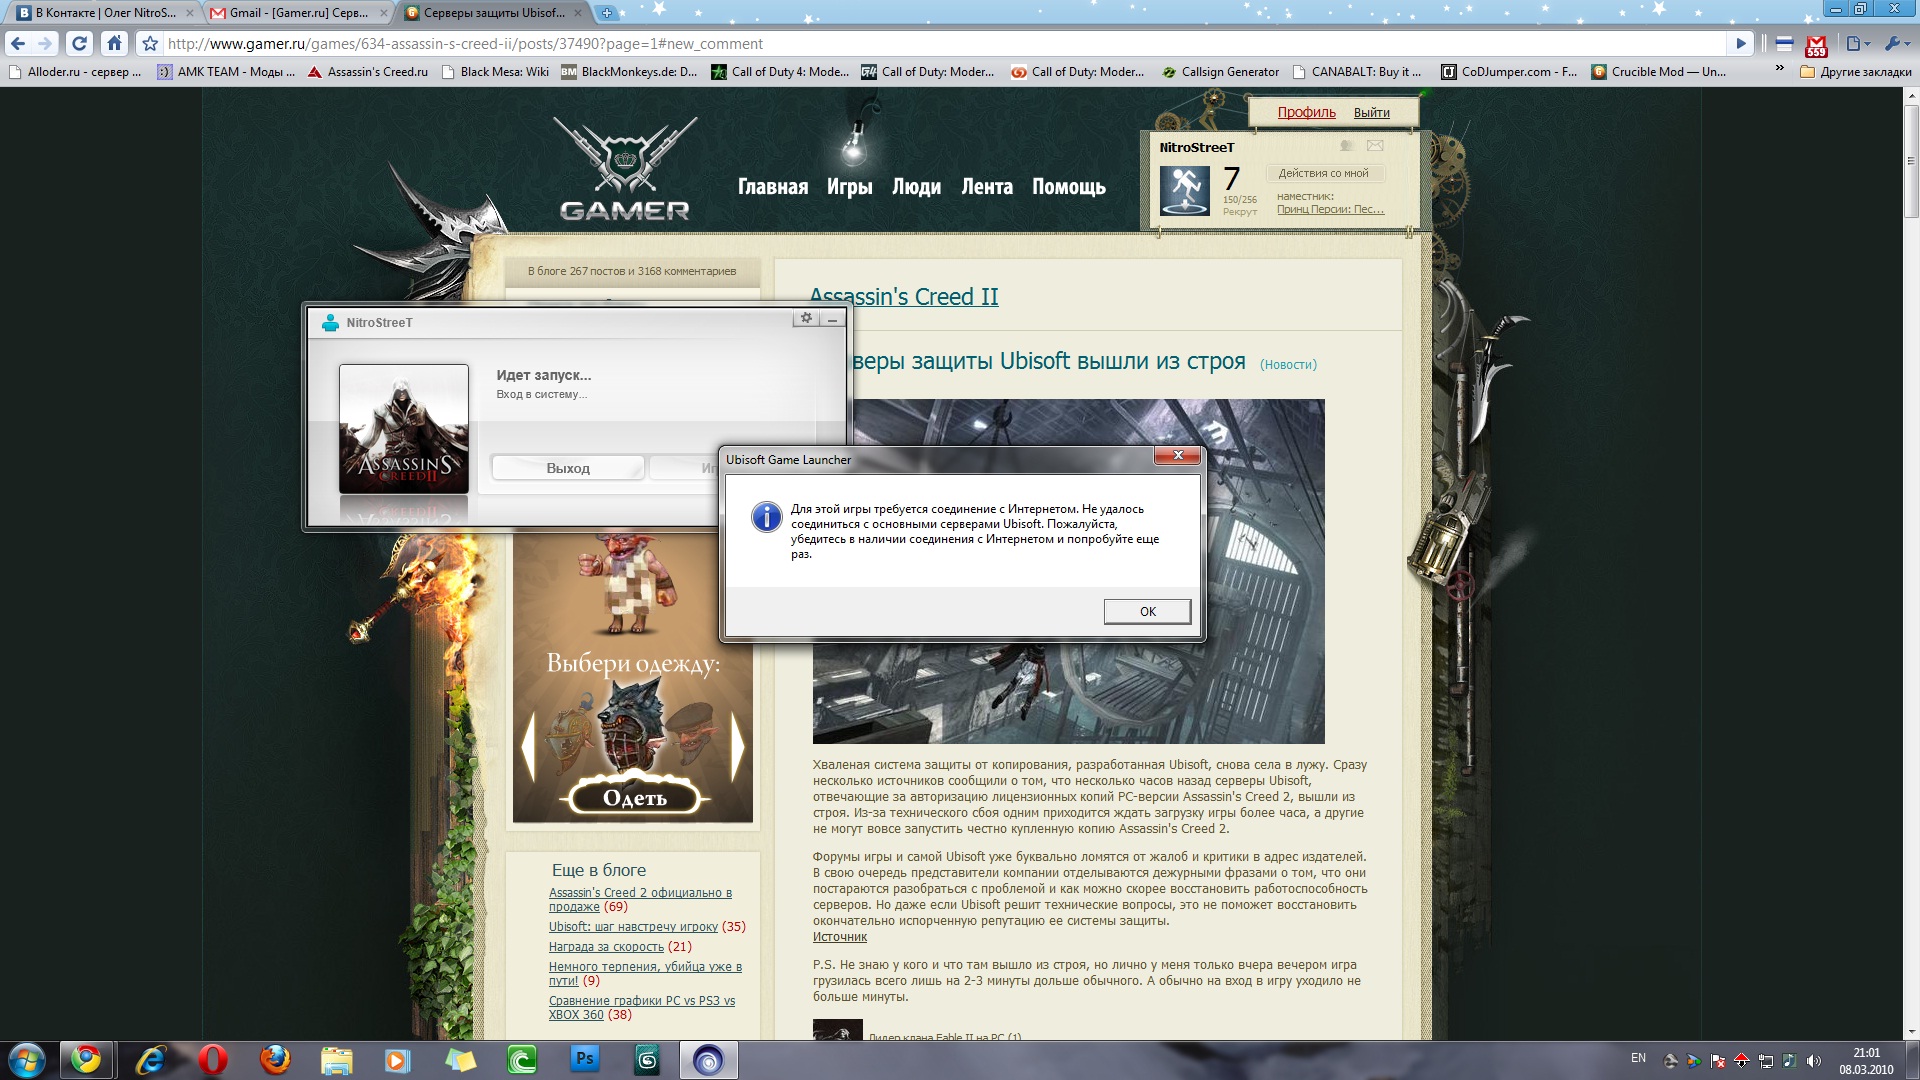Image resolution: width=1920 pixels, height=1080 pixels.
Task: Open the messages envelope icon in profile box
Action: (x=1375, y=146)
